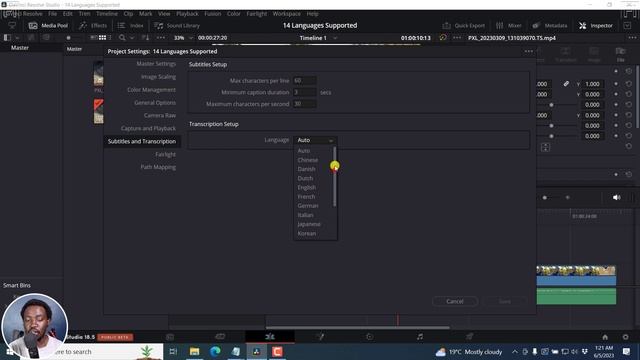
Task: Click the speaker volume icon in viewer
Action: pos(616,198)
